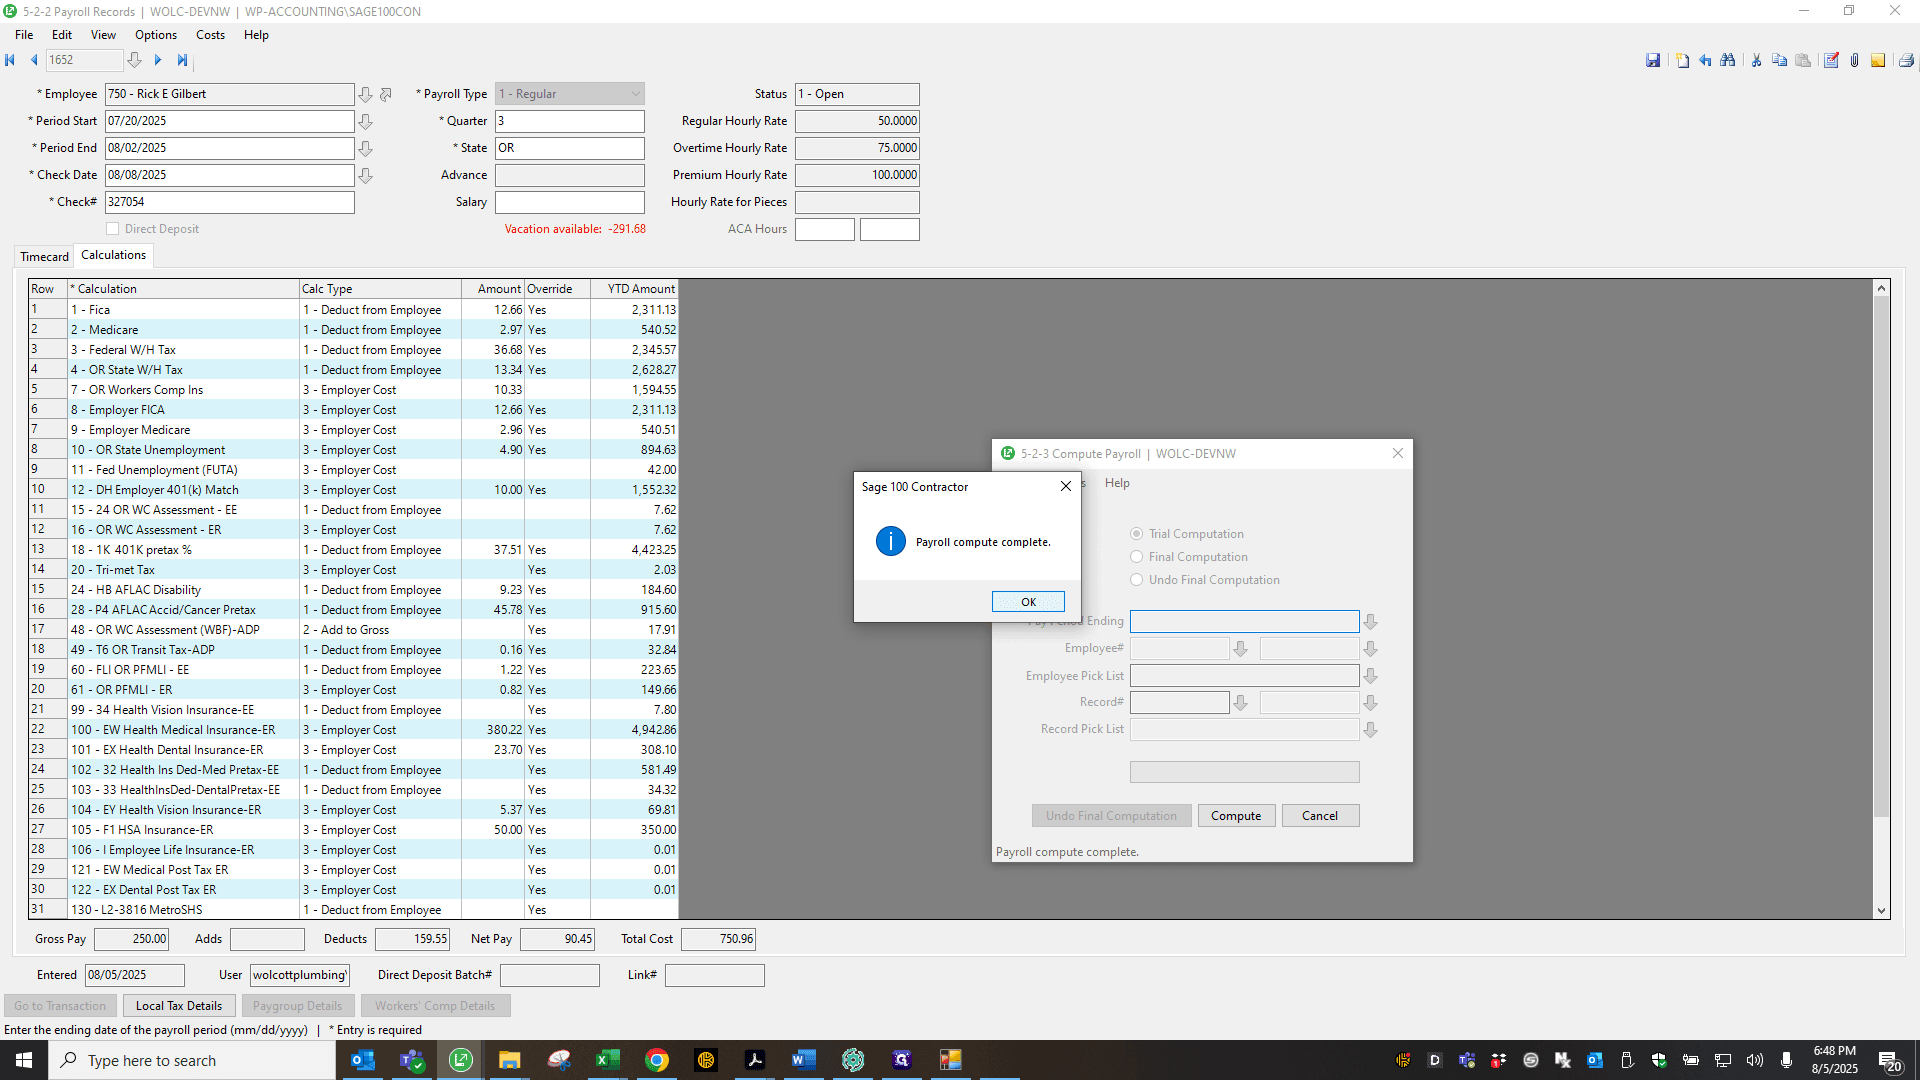Go to first payroll record
Viewport: 1920px width, 1080px height.
click(x=10, y=60)
